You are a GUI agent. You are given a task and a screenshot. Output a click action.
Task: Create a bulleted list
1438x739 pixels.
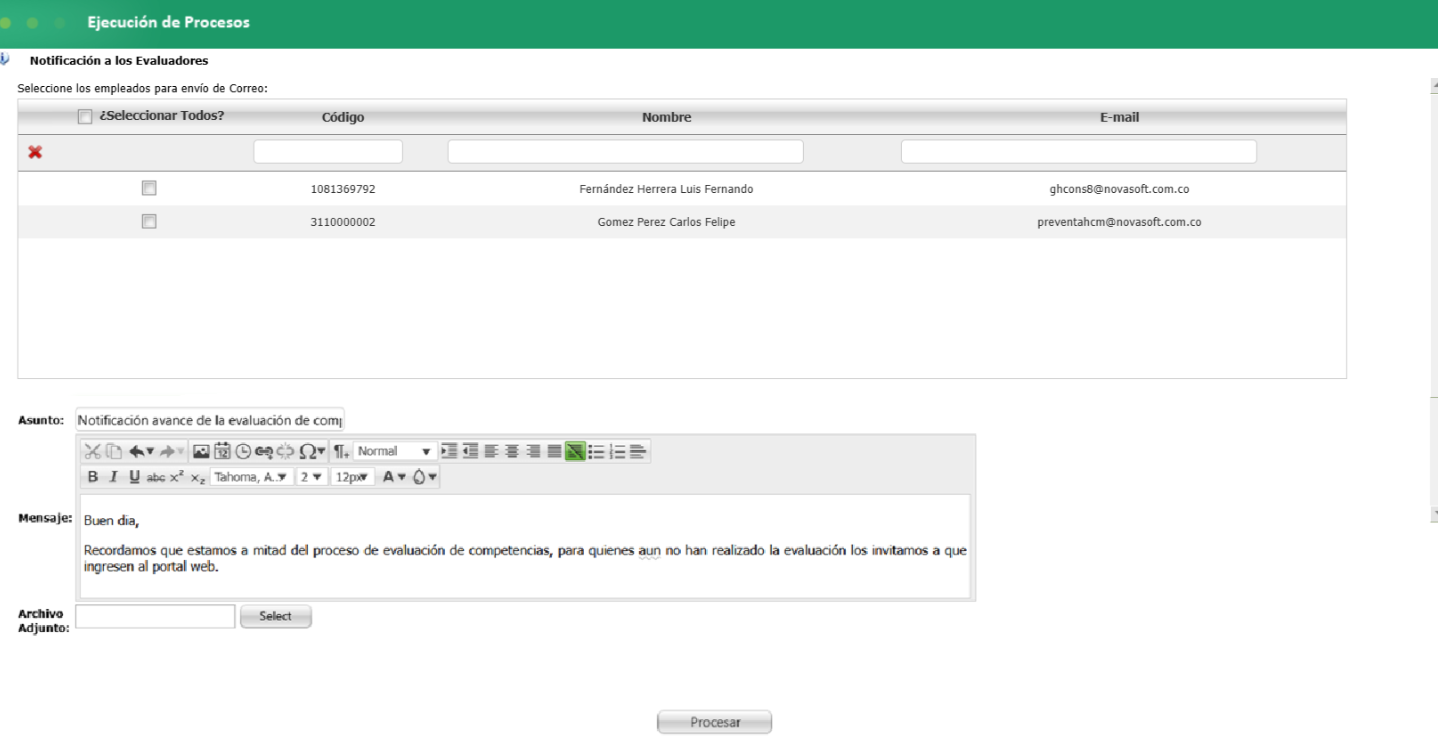point(597,451)
